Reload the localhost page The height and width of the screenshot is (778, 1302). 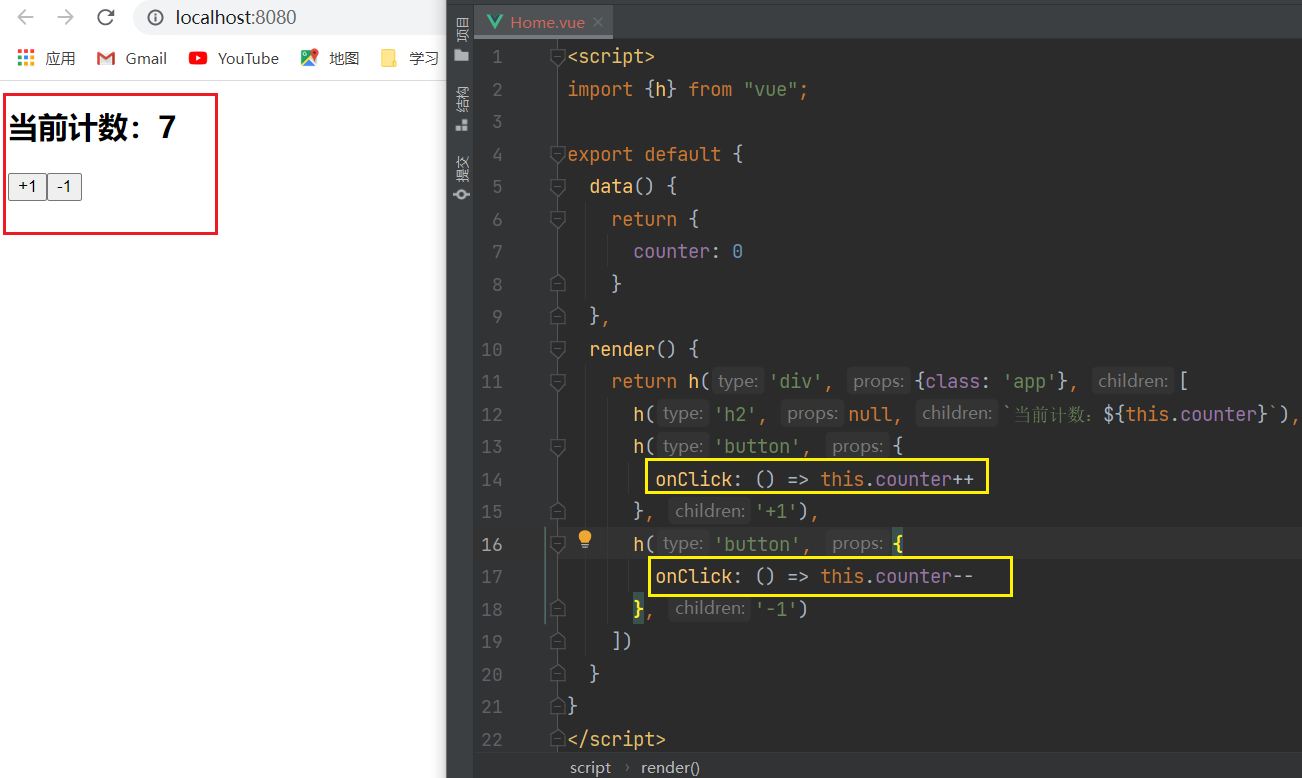tap(105, 17)
